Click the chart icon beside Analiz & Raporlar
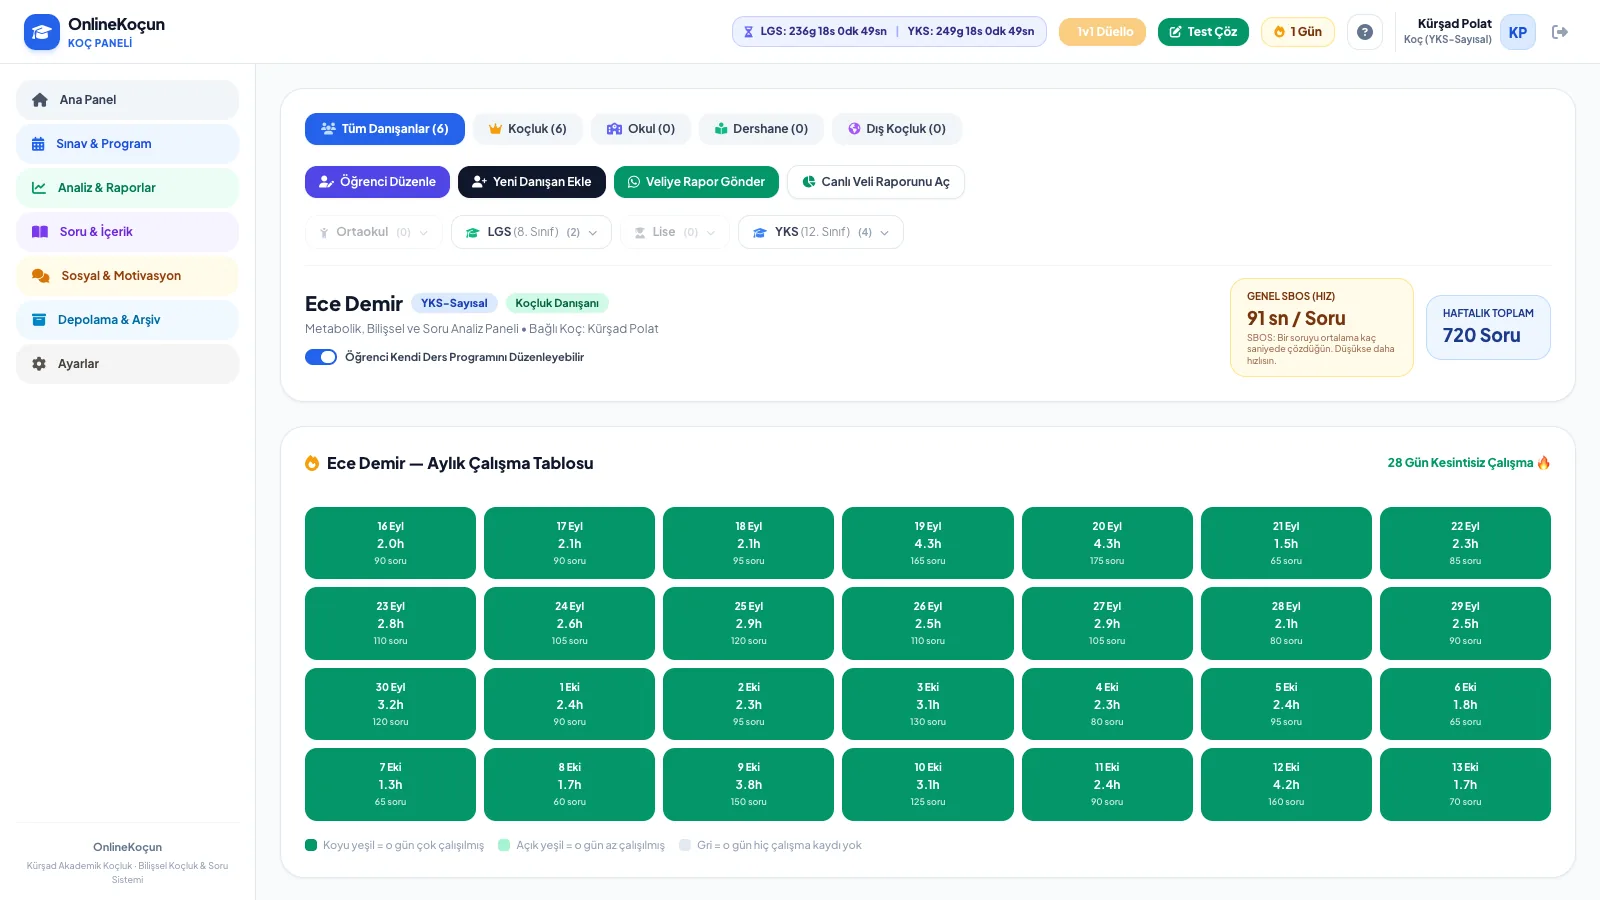The width and height of the screenshot is (1600, 900). (x=39, y=188)
